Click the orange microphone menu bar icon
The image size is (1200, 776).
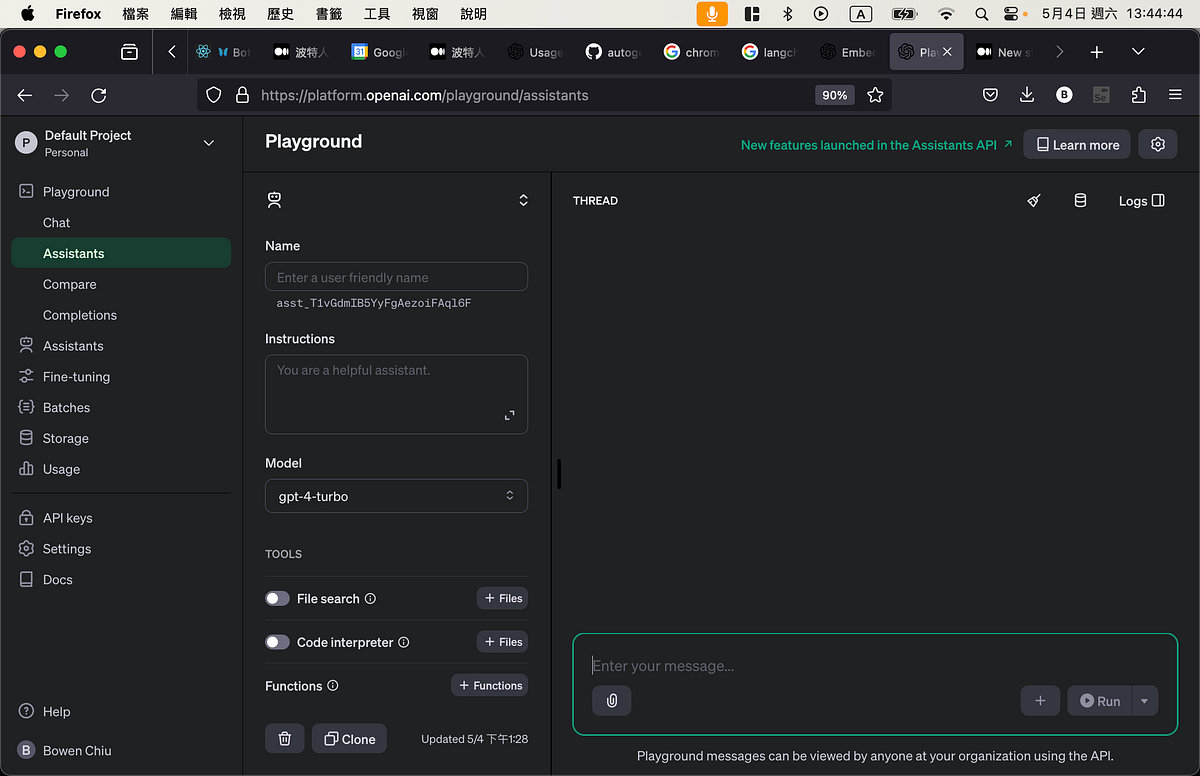711,13
